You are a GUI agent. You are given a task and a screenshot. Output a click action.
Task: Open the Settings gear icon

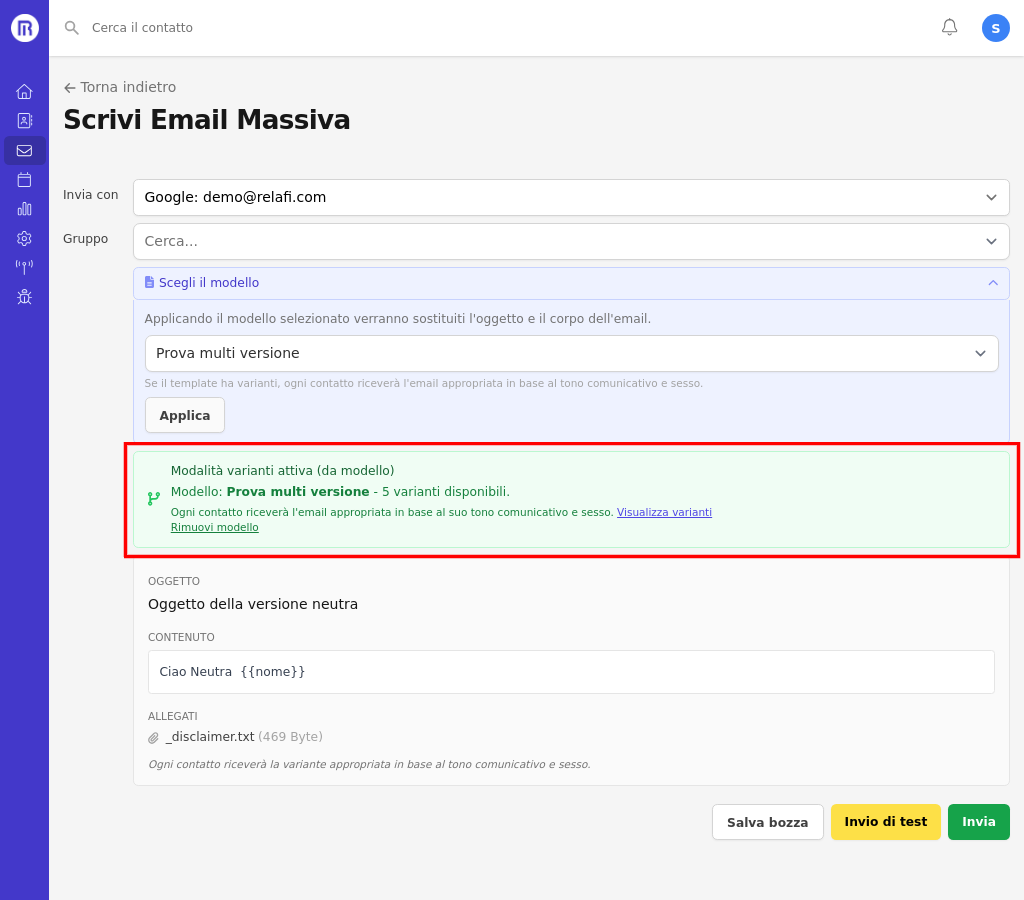click(24, 238)
